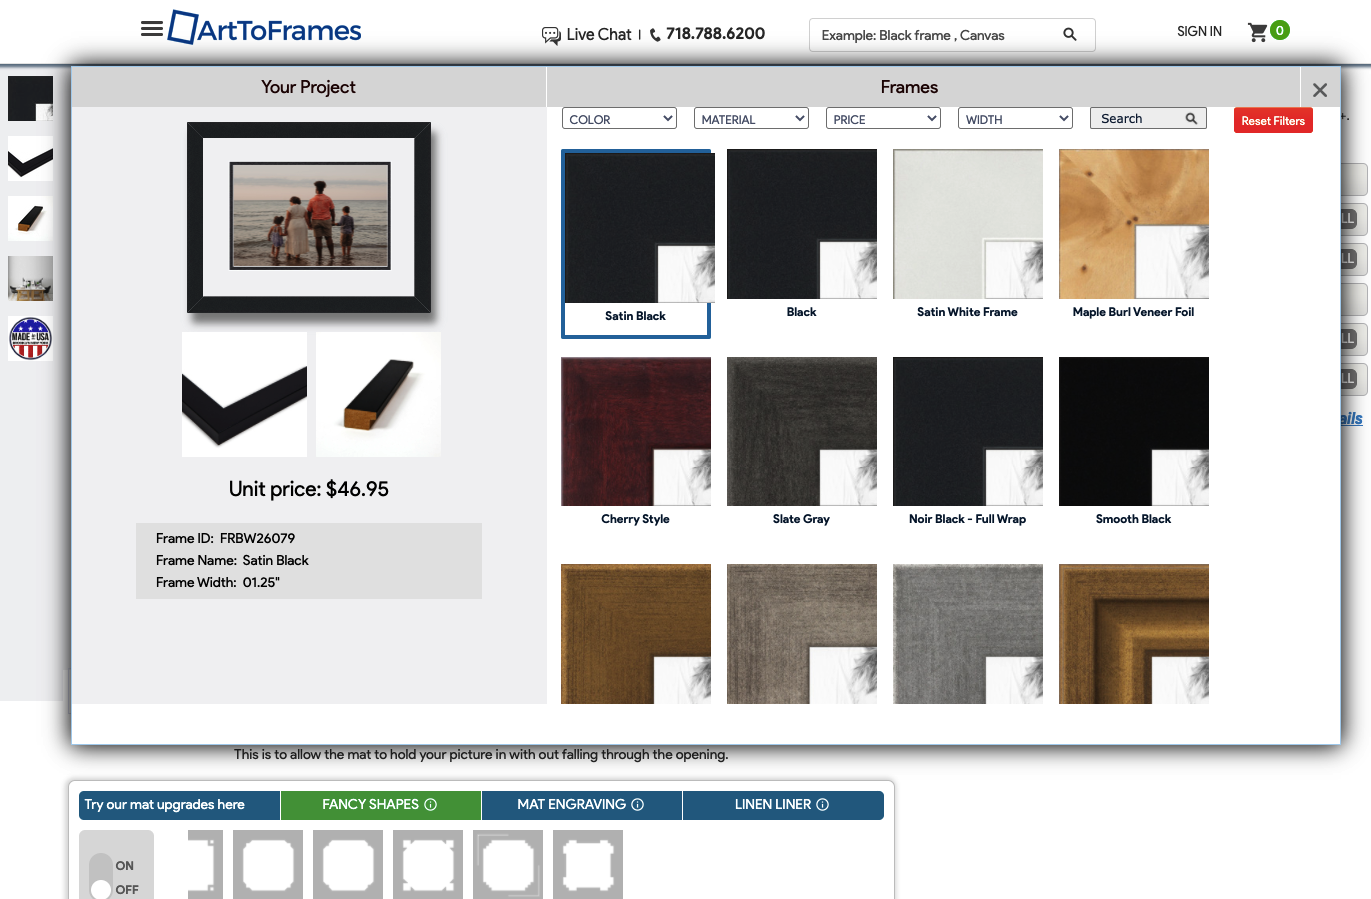
Task: Click the Linen Liner info icon
Action: (x=823, y=805)
